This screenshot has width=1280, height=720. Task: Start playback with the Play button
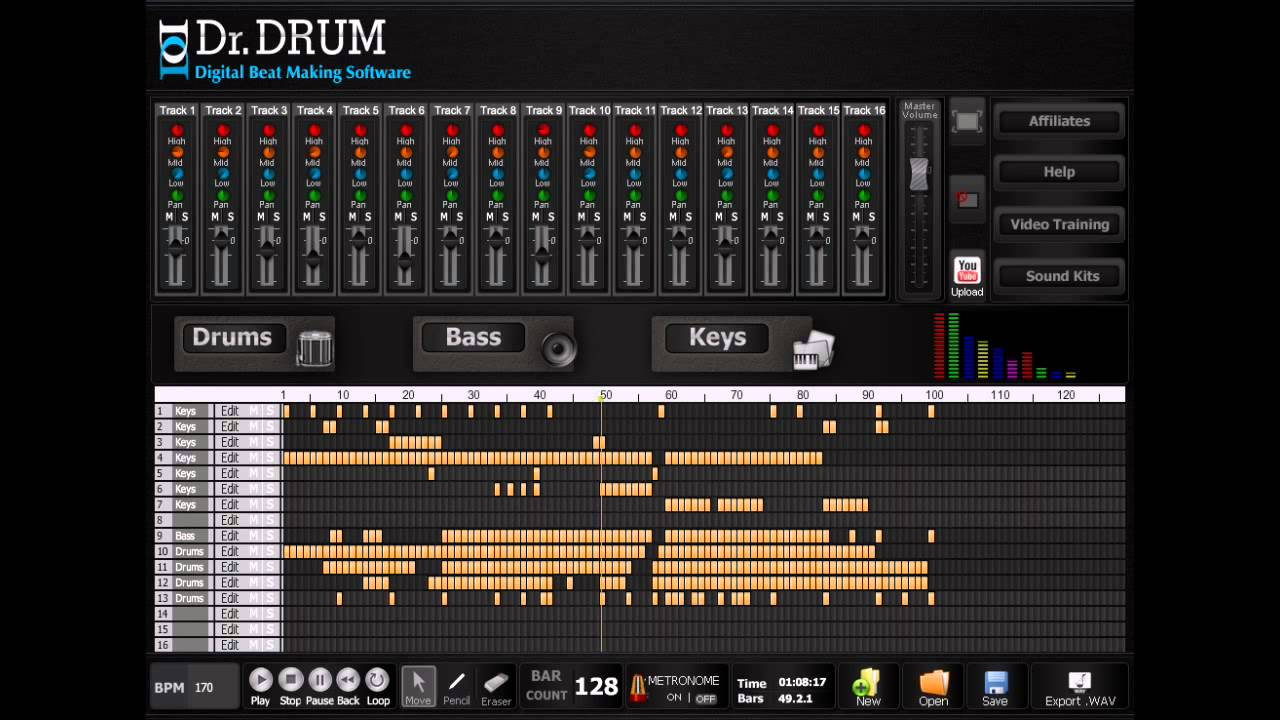click(x=260, y=680)
